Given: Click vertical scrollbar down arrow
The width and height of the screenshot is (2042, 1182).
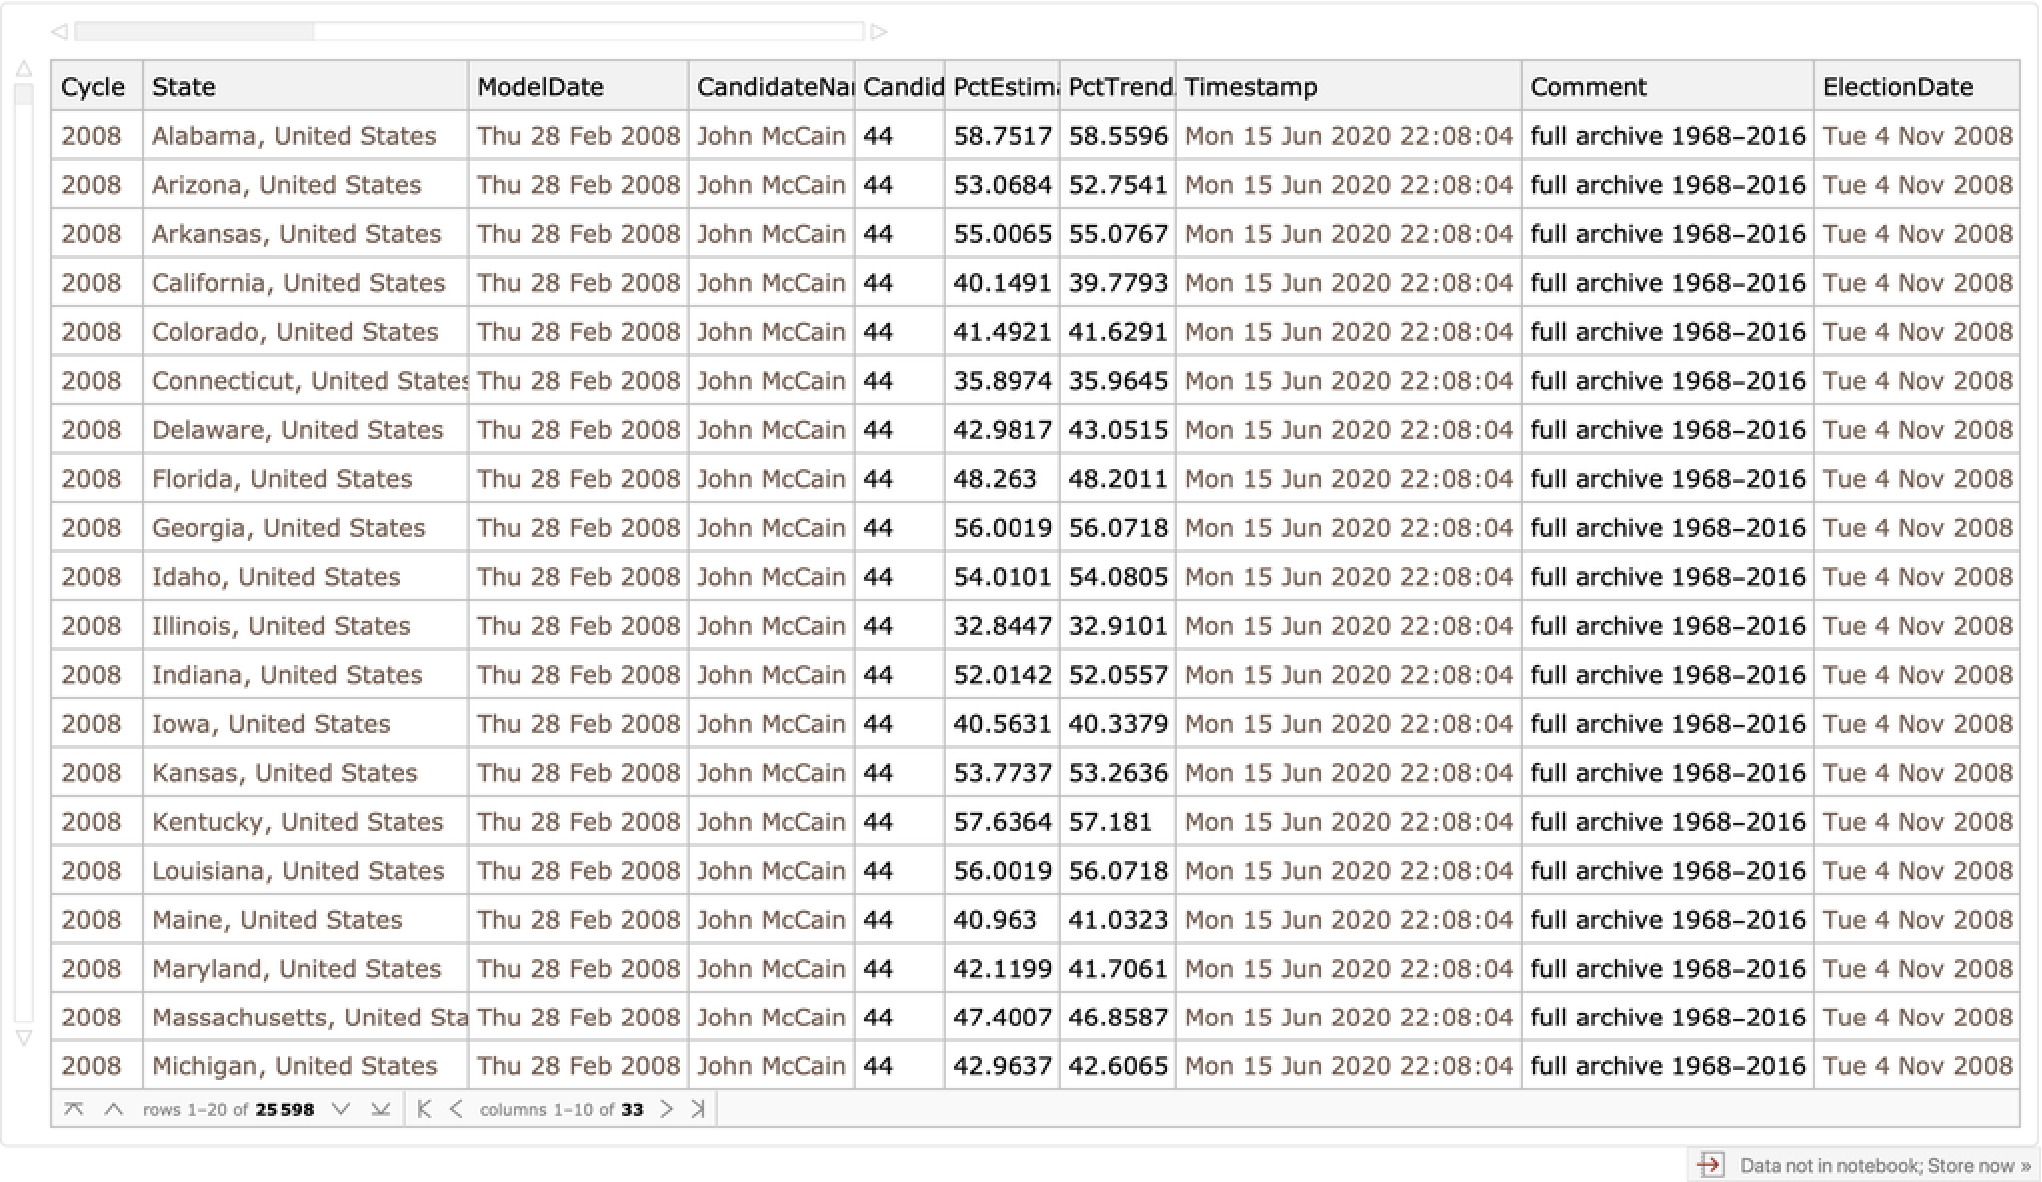Looking at the screenshot, I should [24, 1038].
